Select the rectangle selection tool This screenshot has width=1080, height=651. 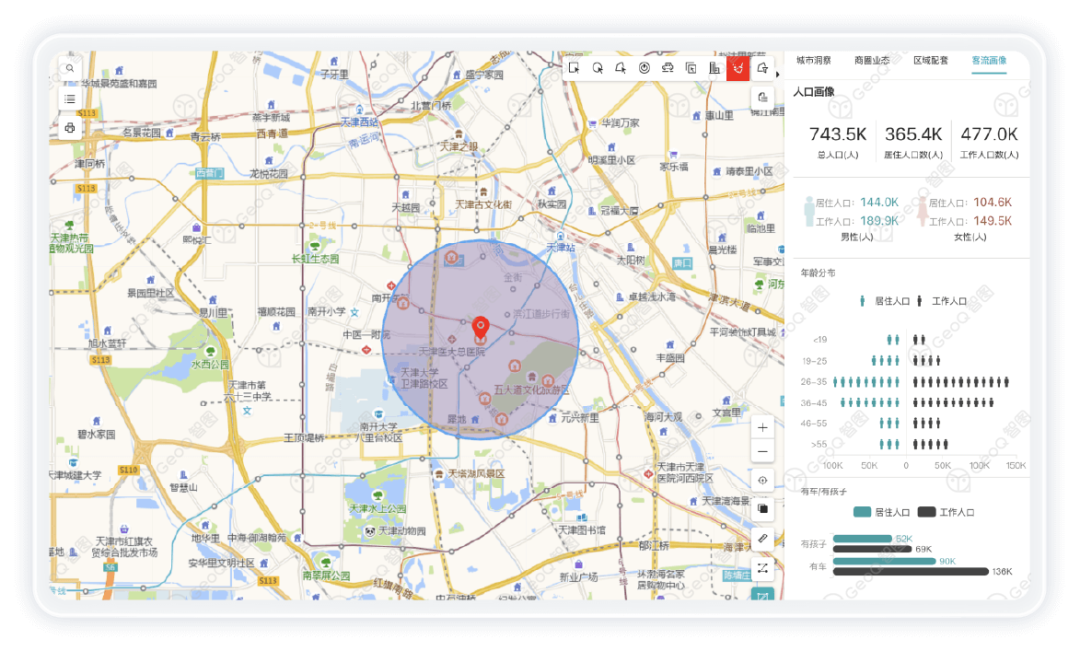[574, 68]
